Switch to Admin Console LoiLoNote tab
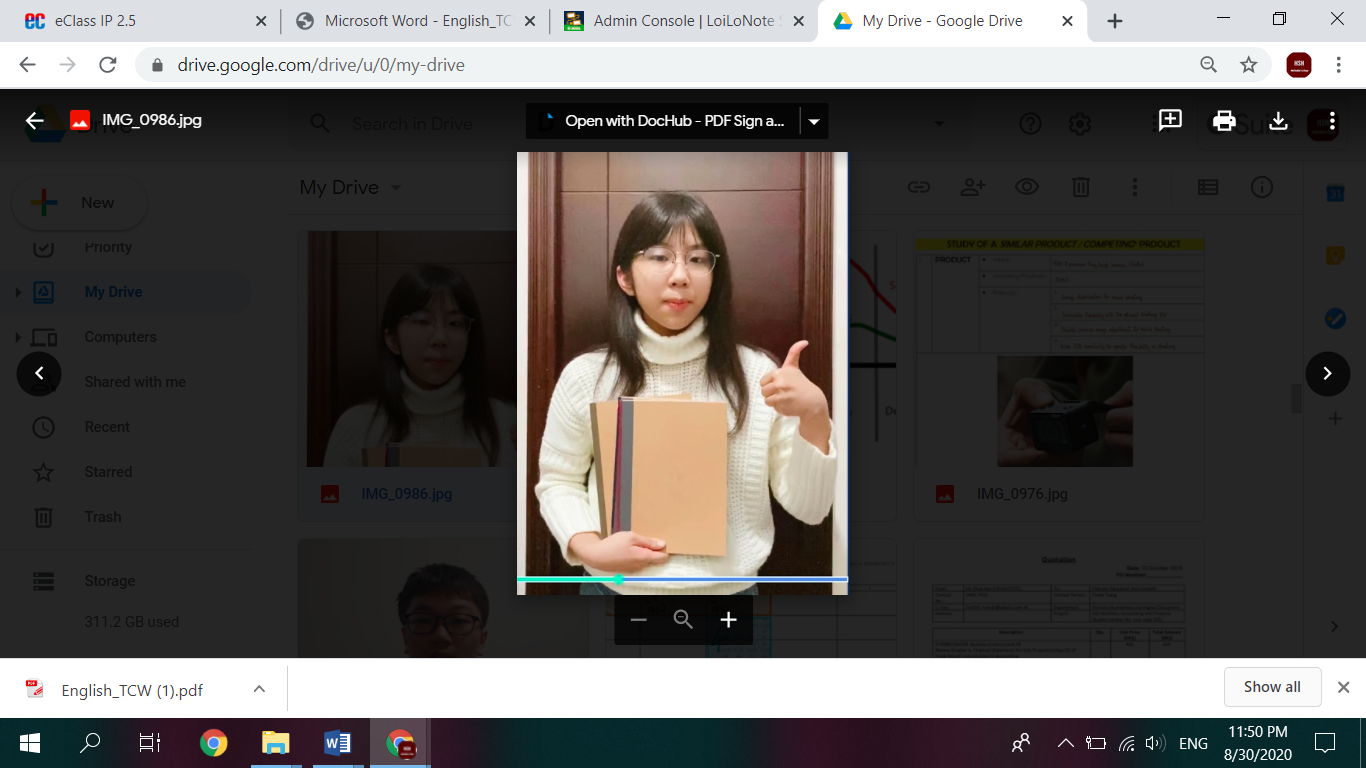 [x=685, y=21]
